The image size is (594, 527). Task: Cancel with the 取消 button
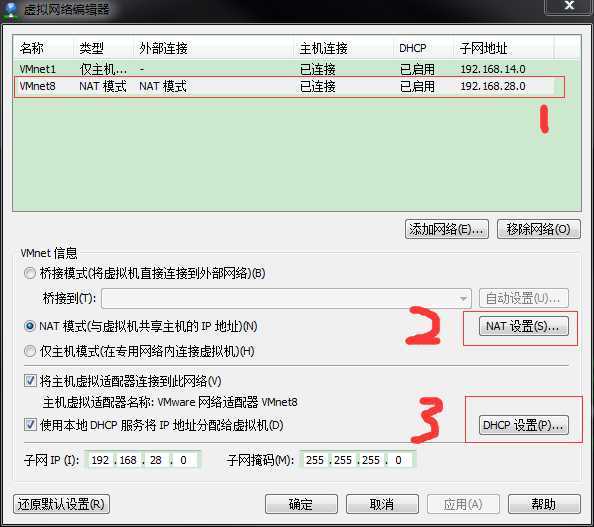pos(382,504)
